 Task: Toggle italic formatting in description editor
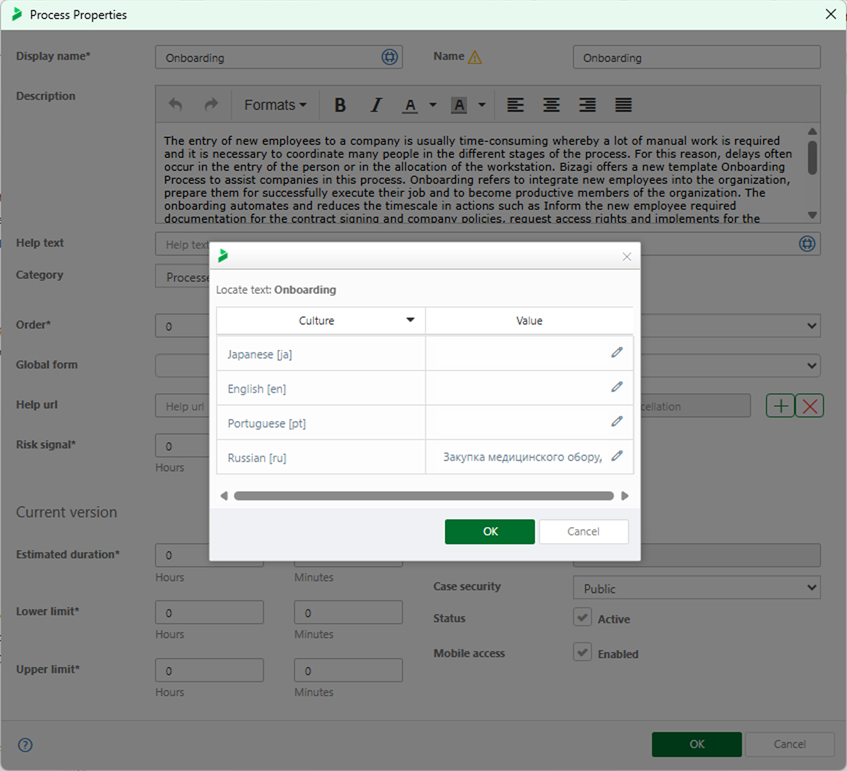click(x=376, y=105)
